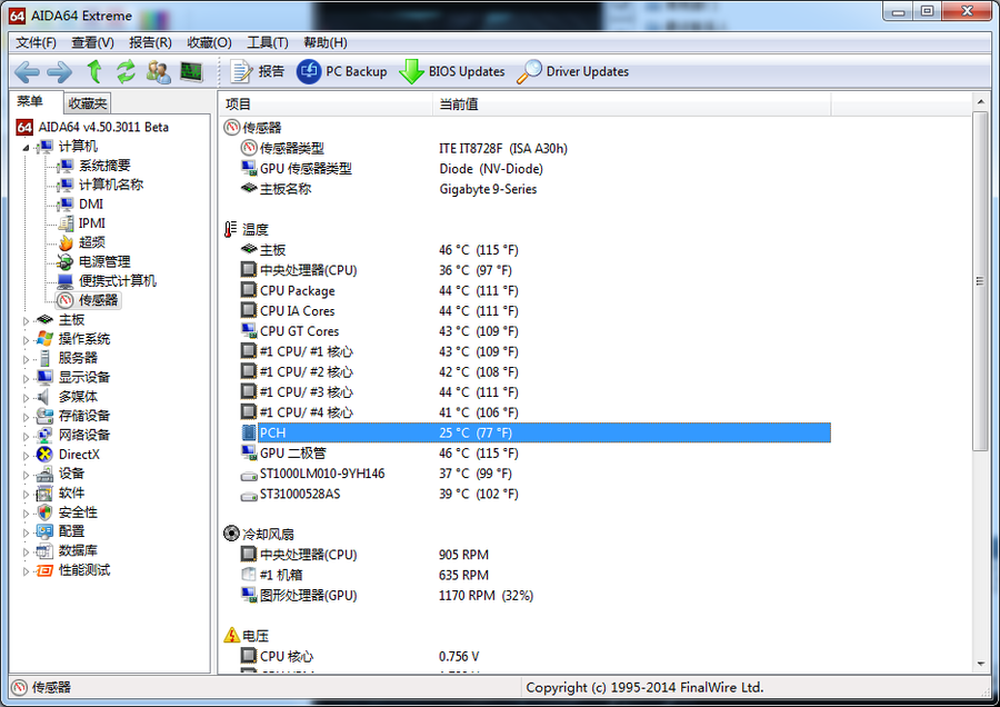Open the 查看(V) menu
The height and width of the screenshot is (707, 1000).
click(92, 43)
